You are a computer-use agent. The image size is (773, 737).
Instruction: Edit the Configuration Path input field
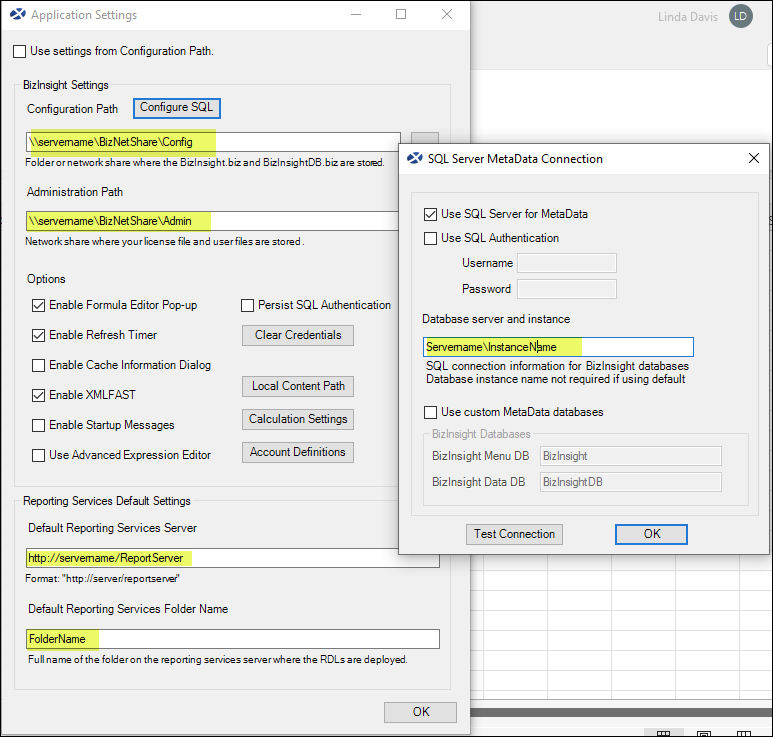click(213, 142)
